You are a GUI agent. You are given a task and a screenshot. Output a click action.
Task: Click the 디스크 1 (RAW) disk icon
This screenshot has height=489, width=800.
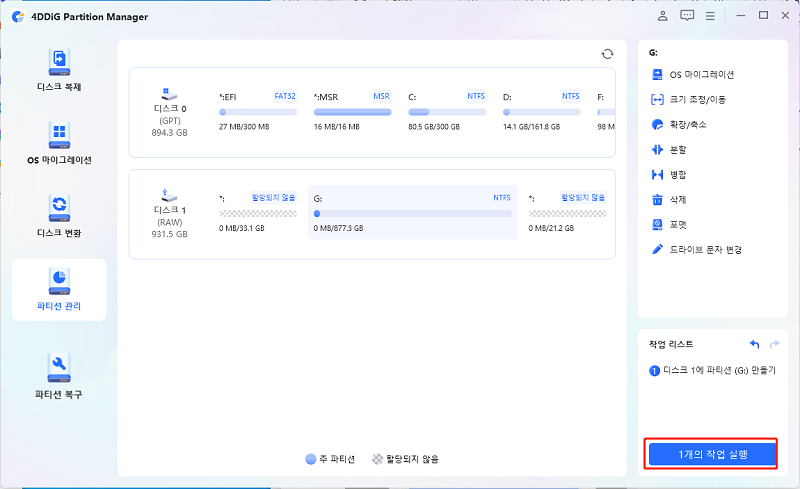click(x=169, y=196)
